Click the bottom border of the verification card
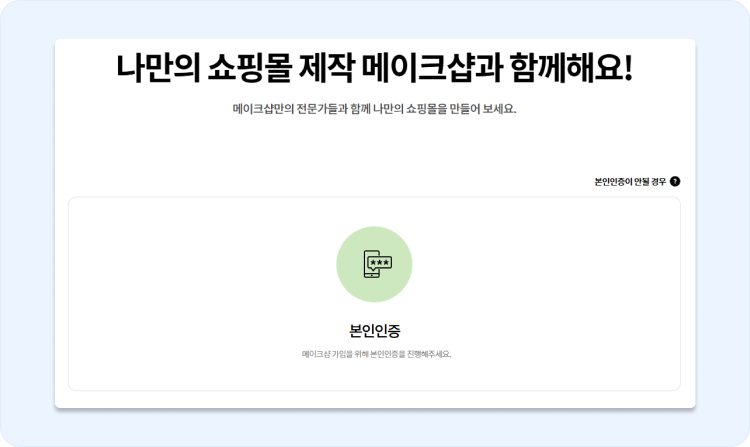Screen dimensions: 750x447 [x=374, y=390]
